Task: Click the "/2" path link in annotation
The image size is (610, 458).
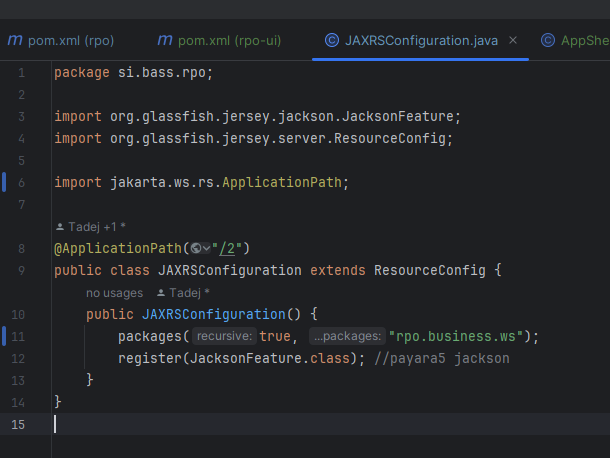Action: (227, 248)
